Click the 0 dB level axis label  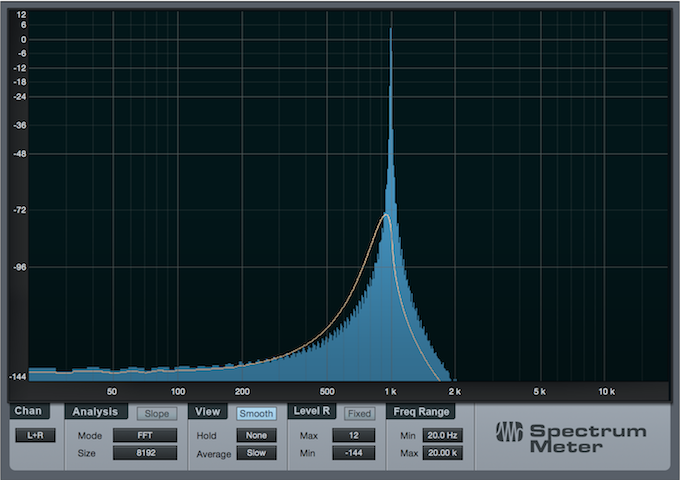coord(23,39)
